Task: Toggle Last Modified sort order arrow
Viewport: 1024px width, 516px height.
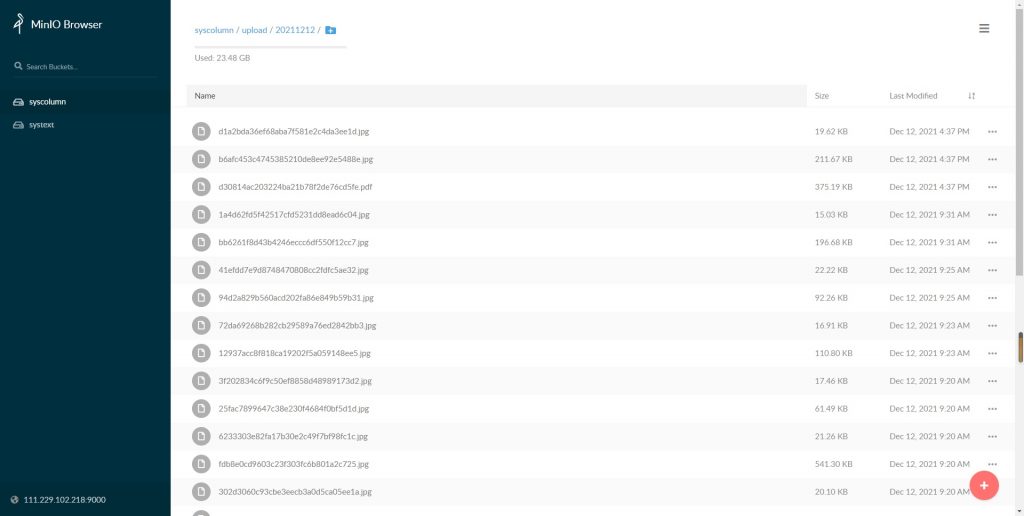Action: [972, 96]
